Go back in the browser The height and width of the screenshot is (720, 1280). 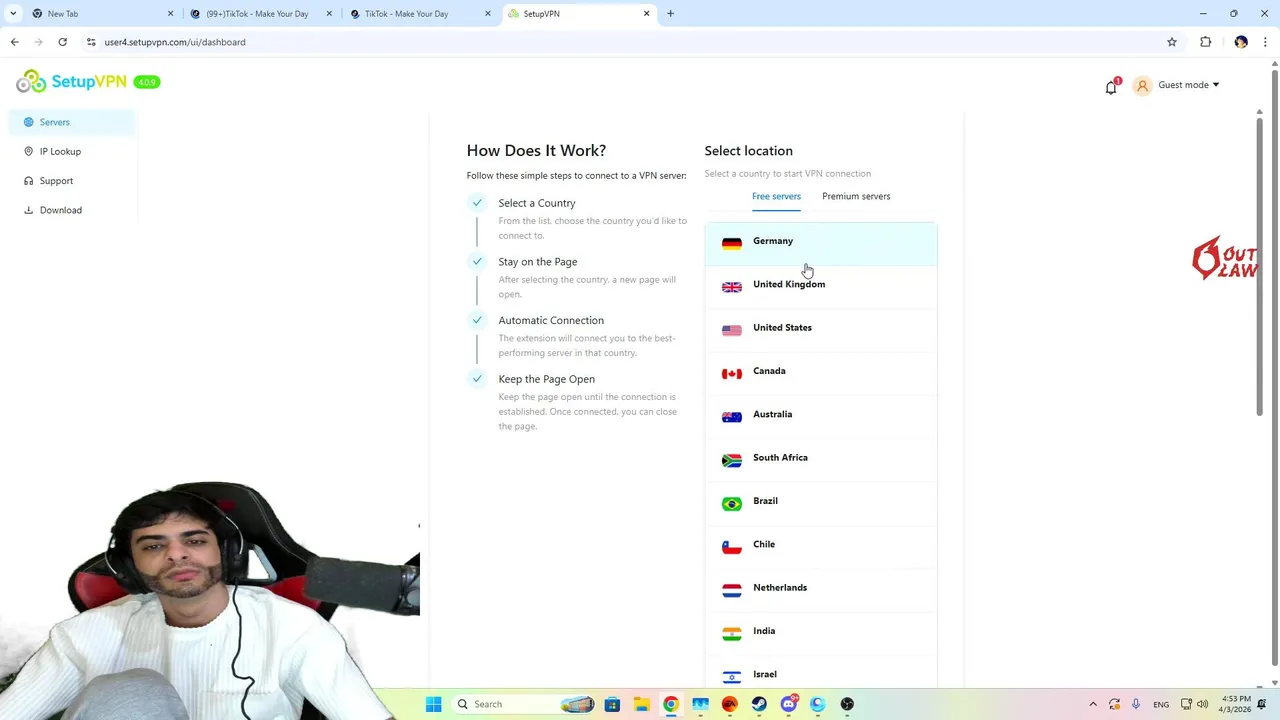point(14,42)
